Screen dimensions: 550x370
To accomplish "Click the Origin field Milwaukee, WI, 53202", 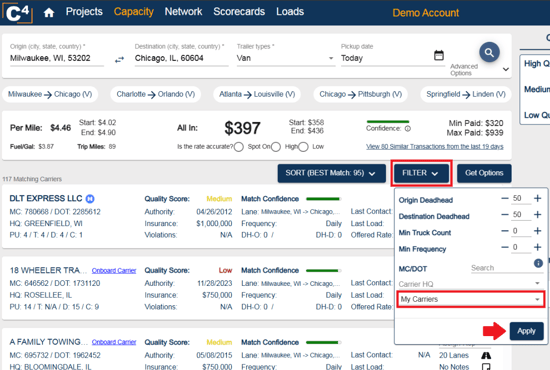I will [57, 58].
